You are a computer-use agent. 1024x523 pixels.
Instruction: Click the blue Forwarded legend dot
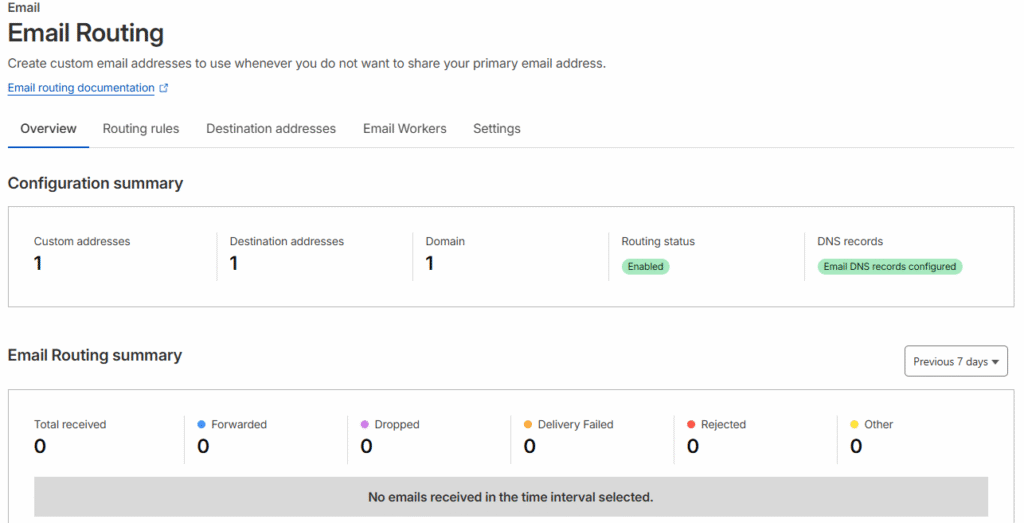[x=201, y=424]
